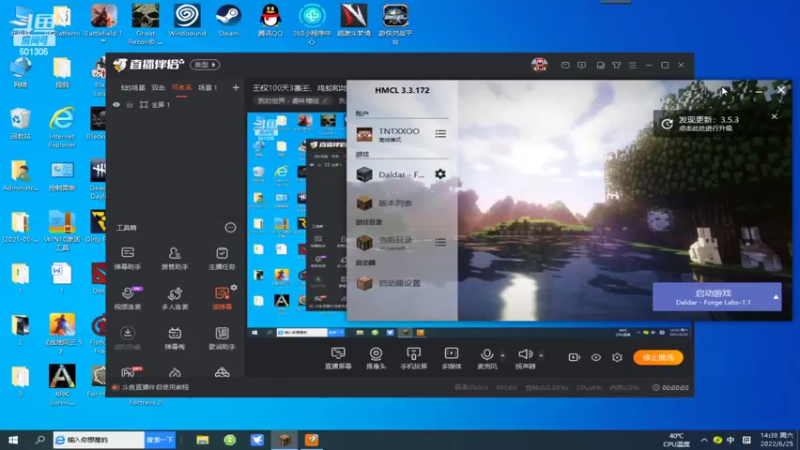Add 多媒体 multimedia source

pyautogui.click(x=452, y=358)
